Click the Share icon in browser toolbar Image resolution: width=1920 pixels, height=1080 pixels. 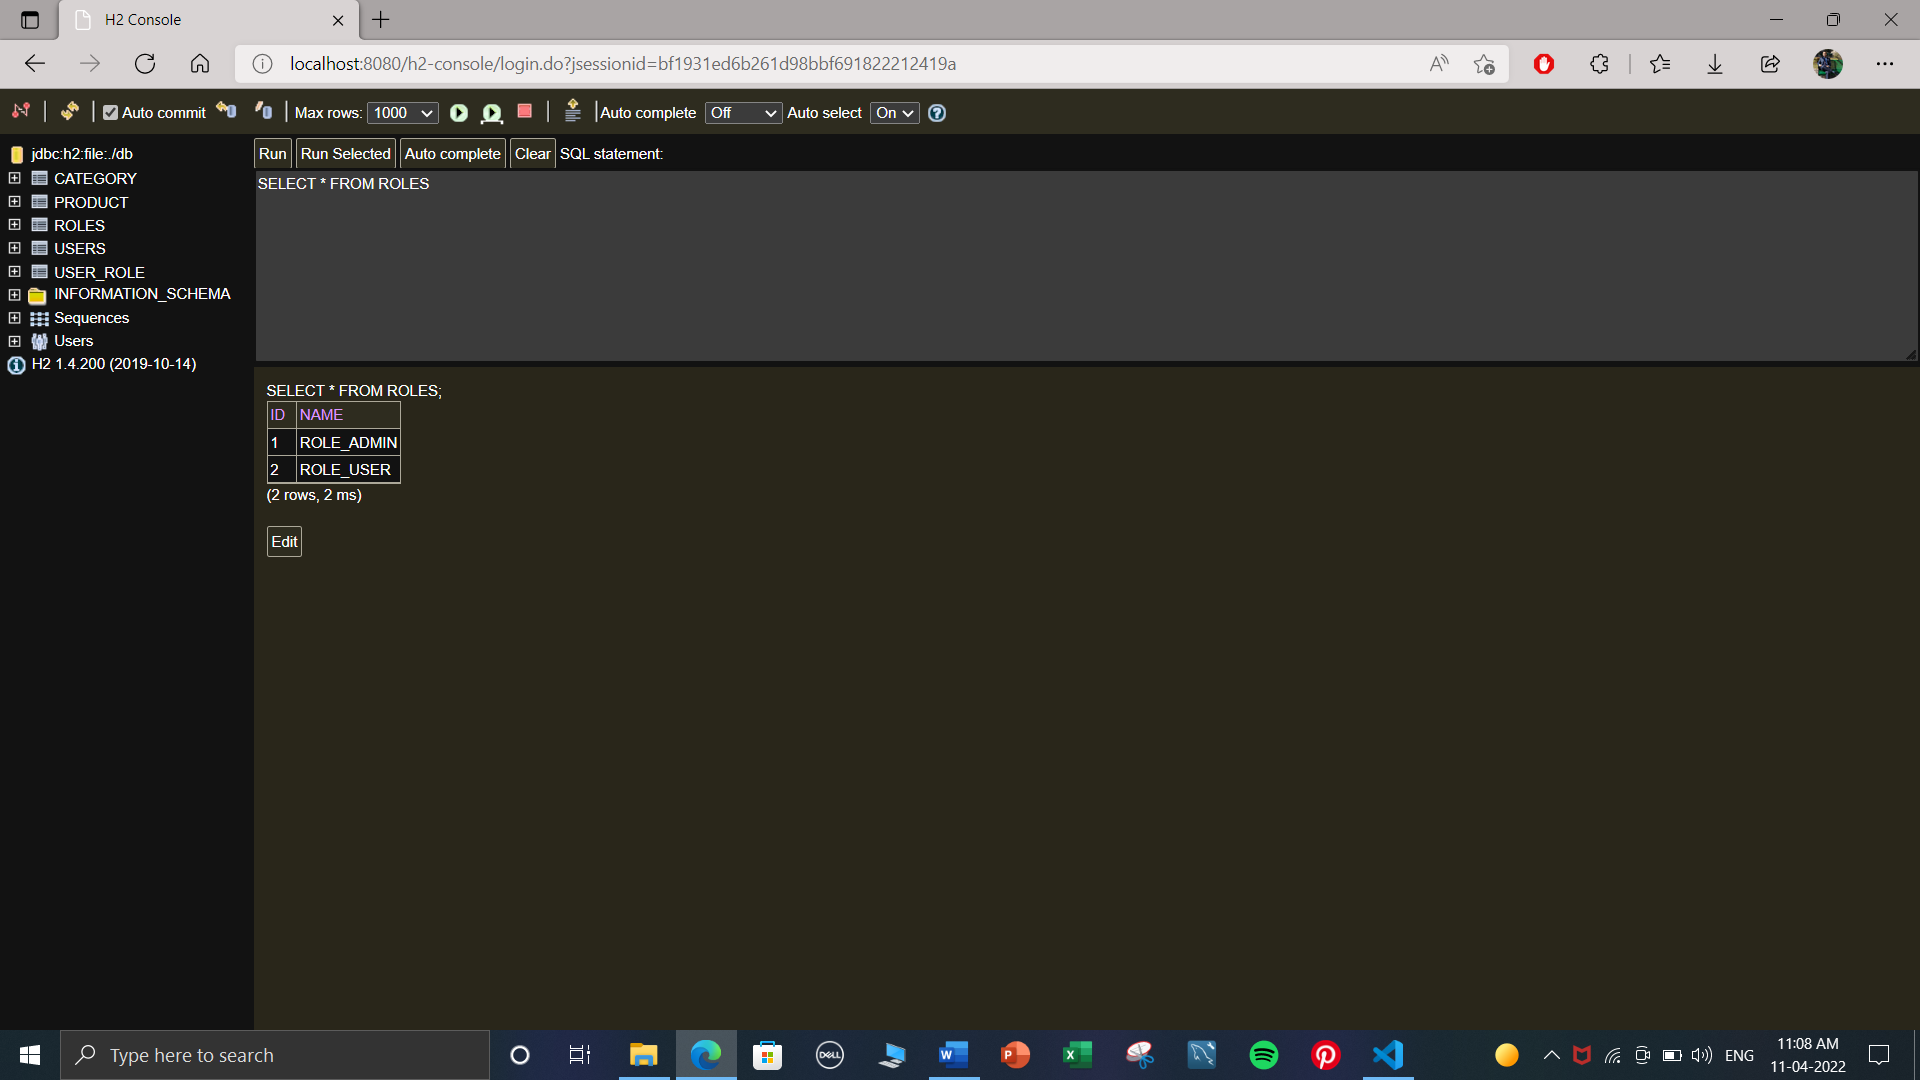click(x=1770, y=64)
